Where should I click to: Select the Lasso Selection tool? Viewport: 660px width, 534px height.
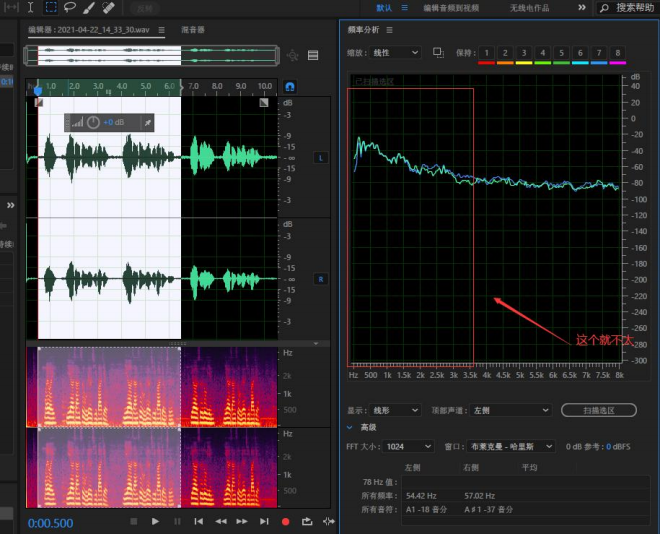click(x=70, y=7)
